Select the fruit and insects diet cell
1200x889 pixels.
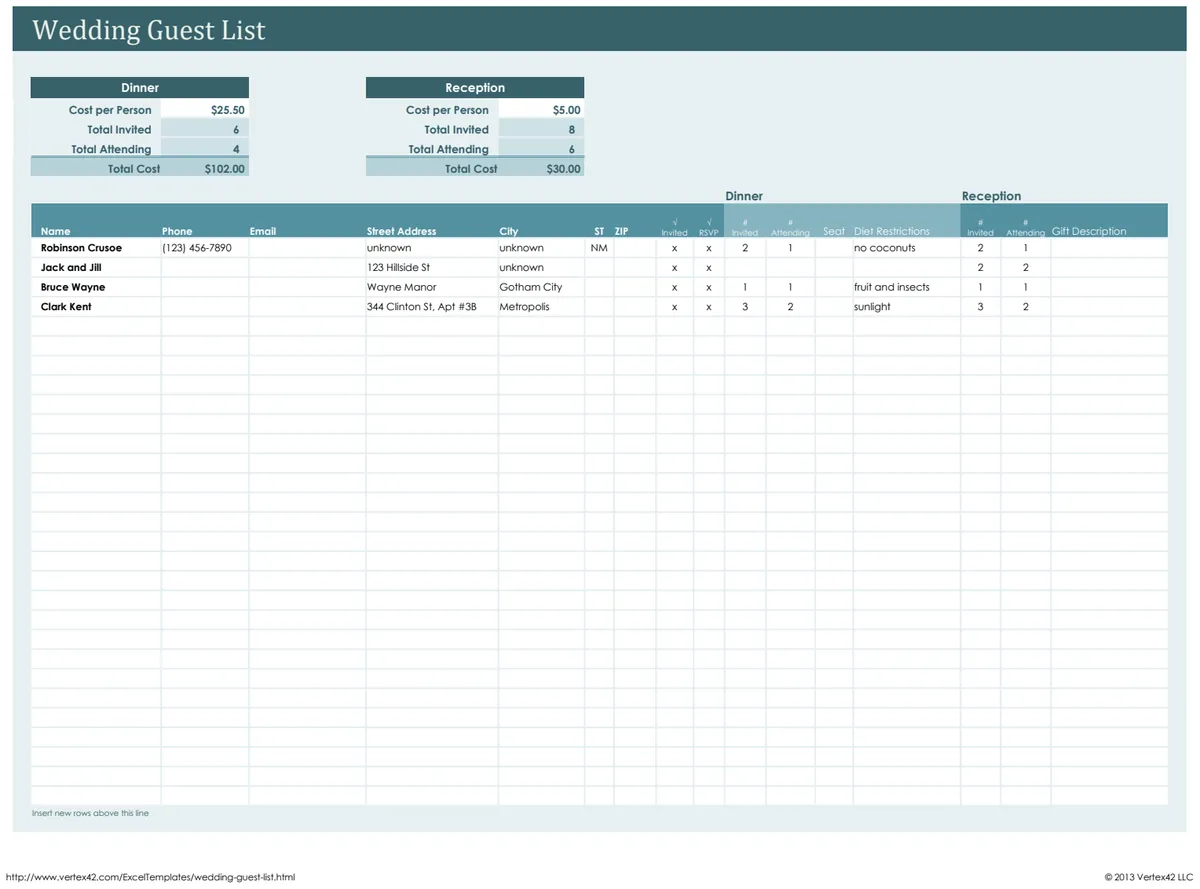(906, 287)
